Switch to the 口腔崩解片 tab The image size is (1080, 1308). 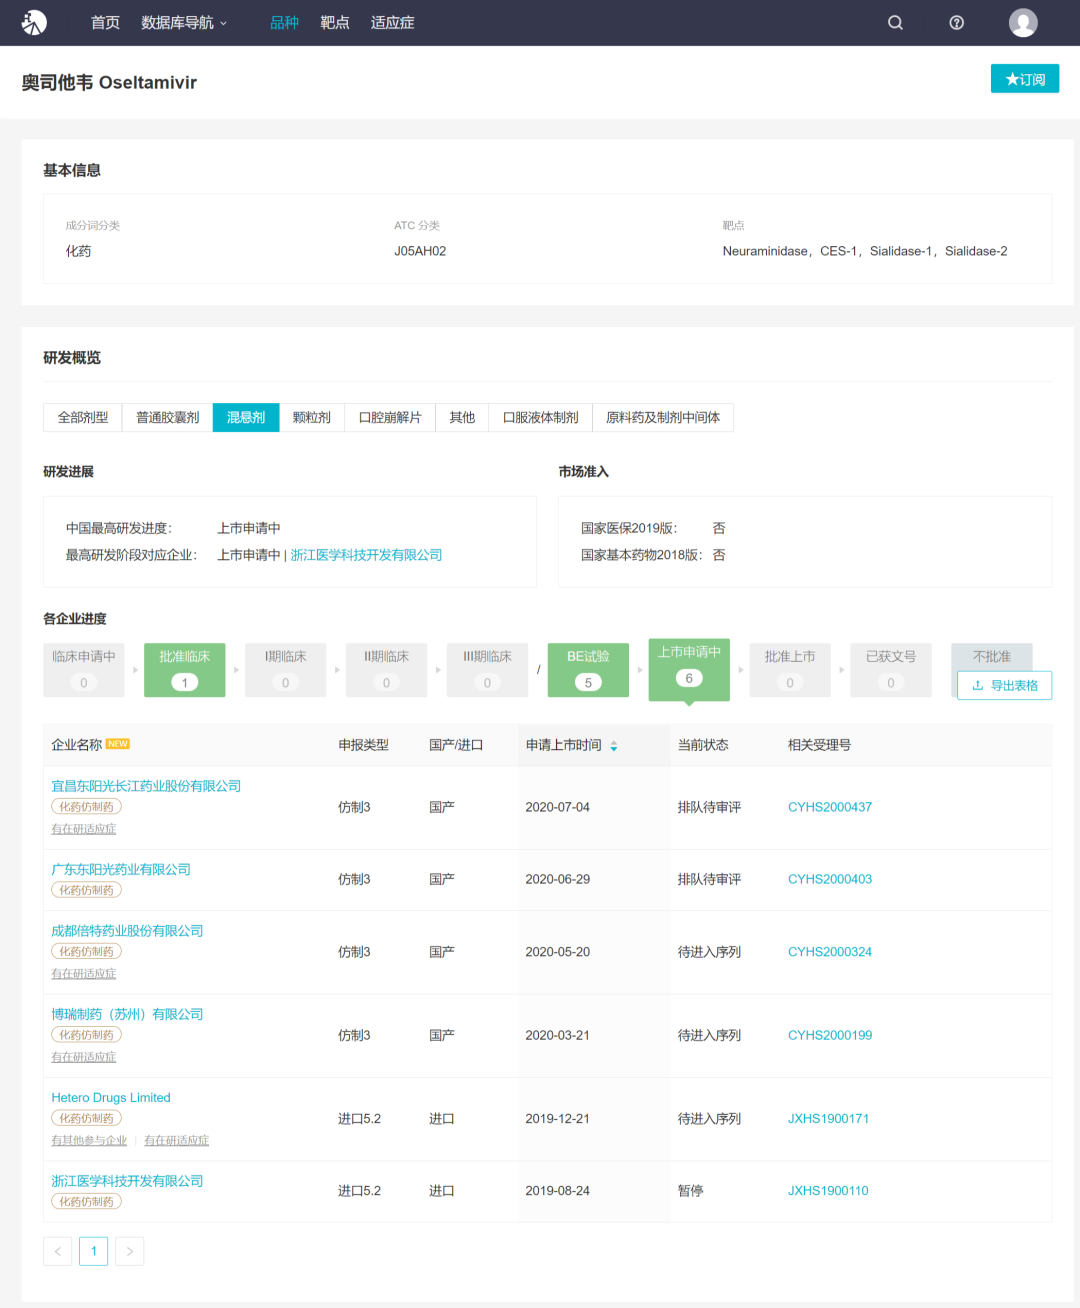click(x=390, y=417)
